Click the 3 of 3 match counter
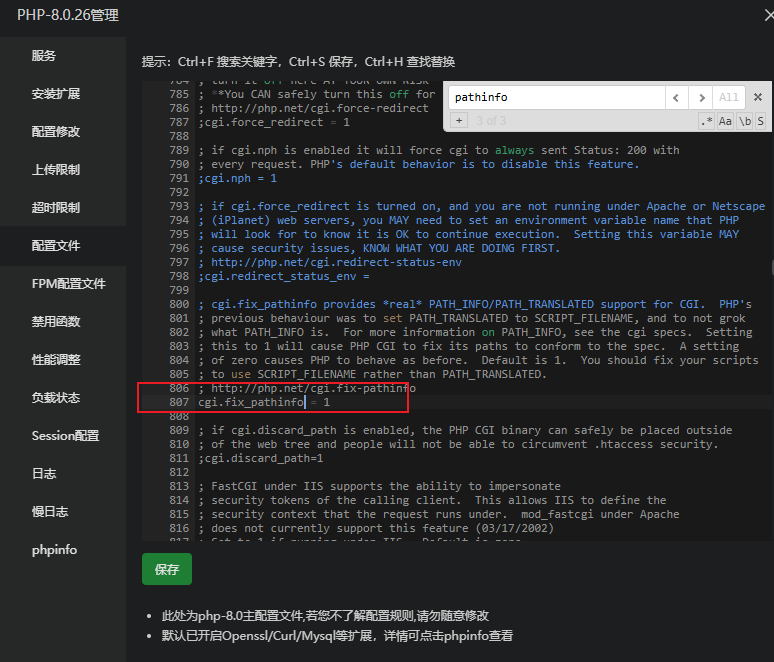774x662 pixels. coord(491,121)
